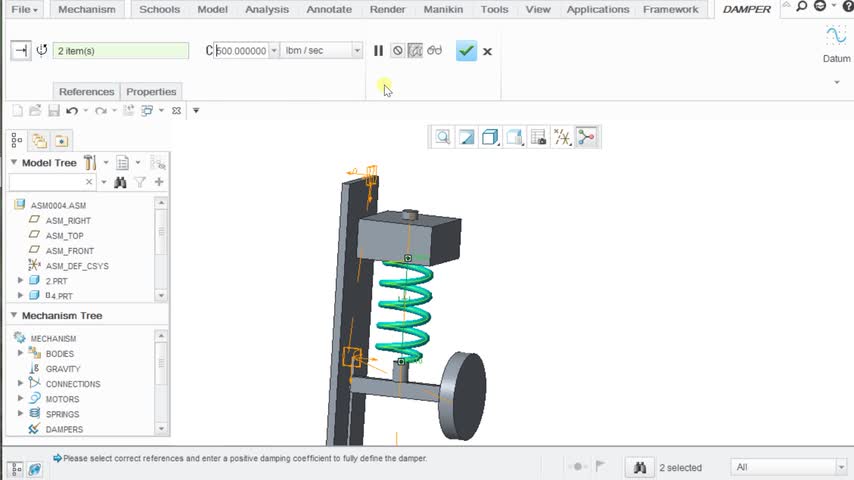Open Model Tree settings hammer icon
Viewport: 854px width, 480px height.
[90, 162]
